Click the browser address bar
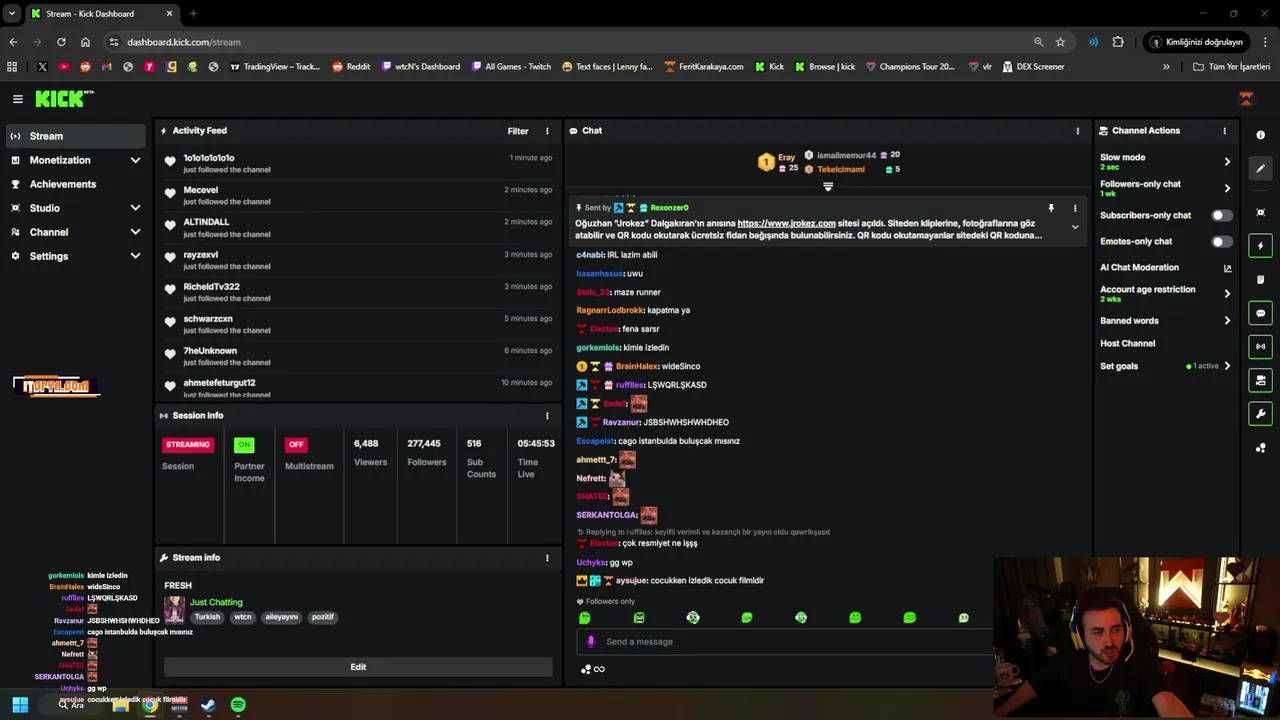 tap(570, 42)
